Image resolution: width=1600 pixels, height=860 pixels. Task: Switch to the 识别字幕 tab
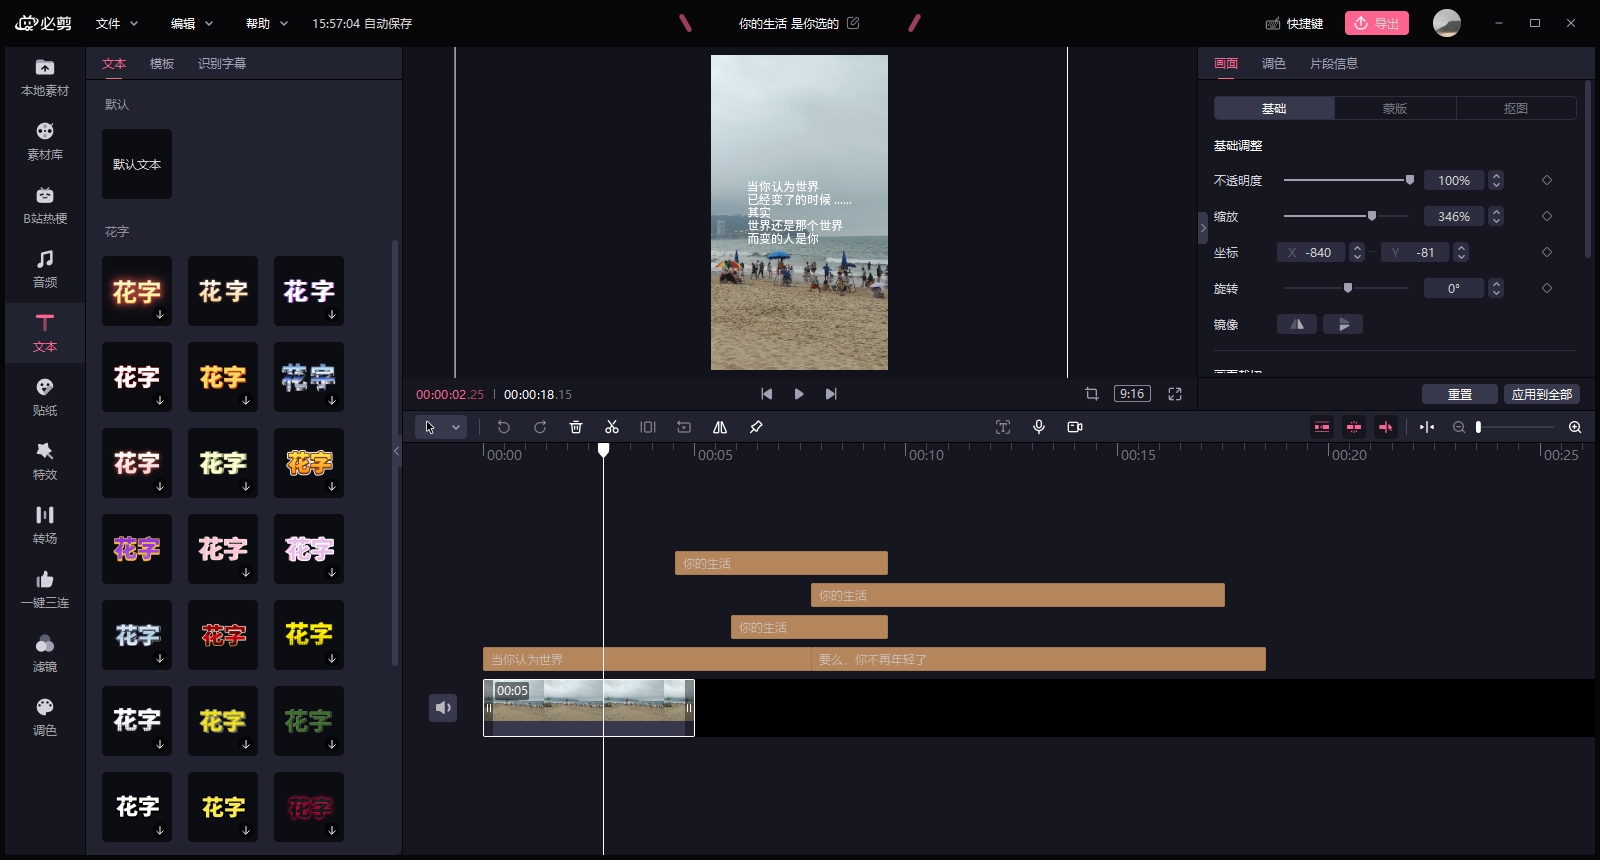[x=222, y=63]
